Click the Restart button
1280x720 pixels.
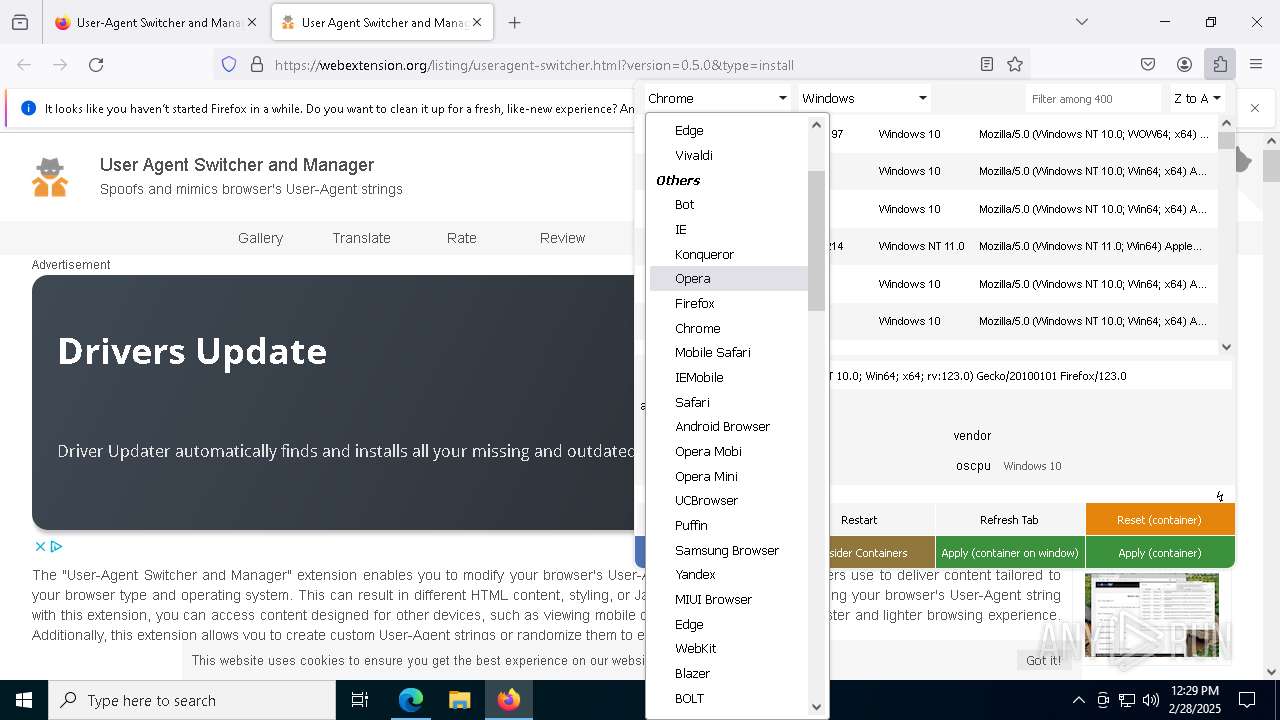859,519
